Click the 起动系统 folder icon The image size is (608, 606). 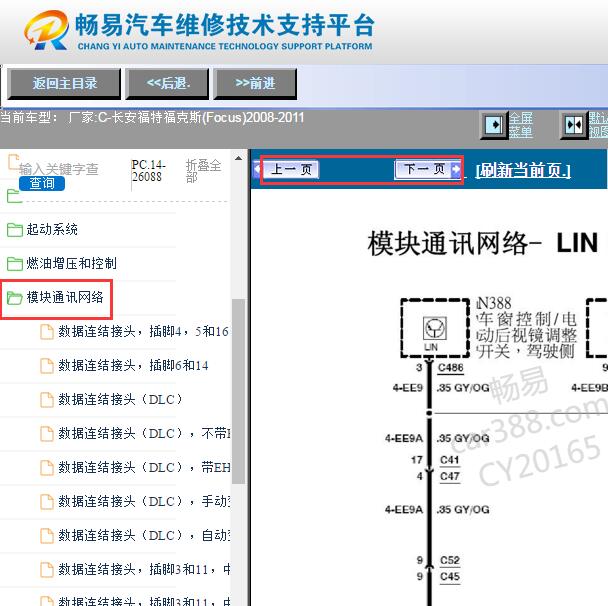tap(15, 230)
